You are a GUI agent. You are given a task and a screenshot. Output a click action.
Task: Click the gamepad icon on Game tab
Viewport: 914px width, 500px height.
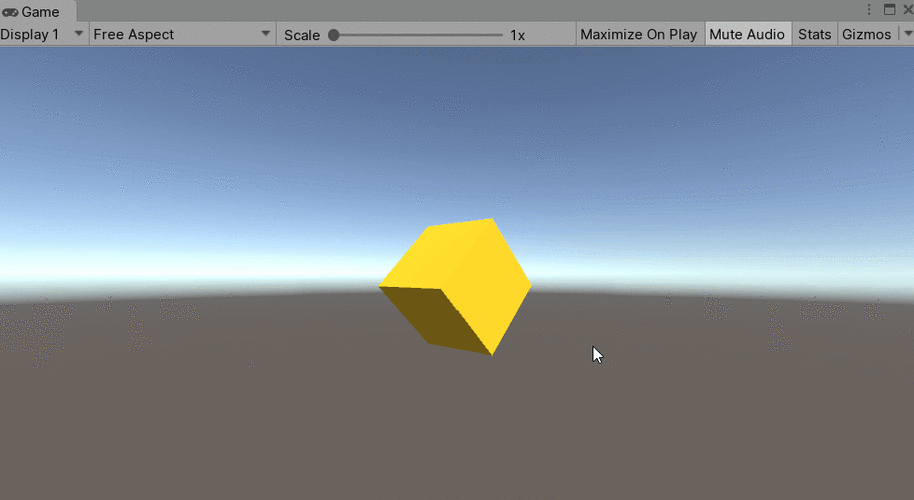[x=10, y=12]
